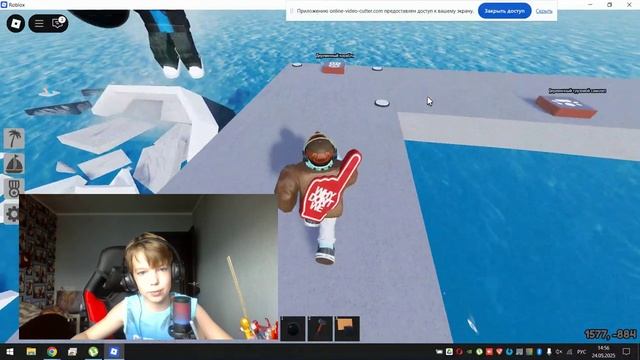This screenshot has height=360, width=640.
Task: Open the Windows notification center
Action: tap(627, 351)
